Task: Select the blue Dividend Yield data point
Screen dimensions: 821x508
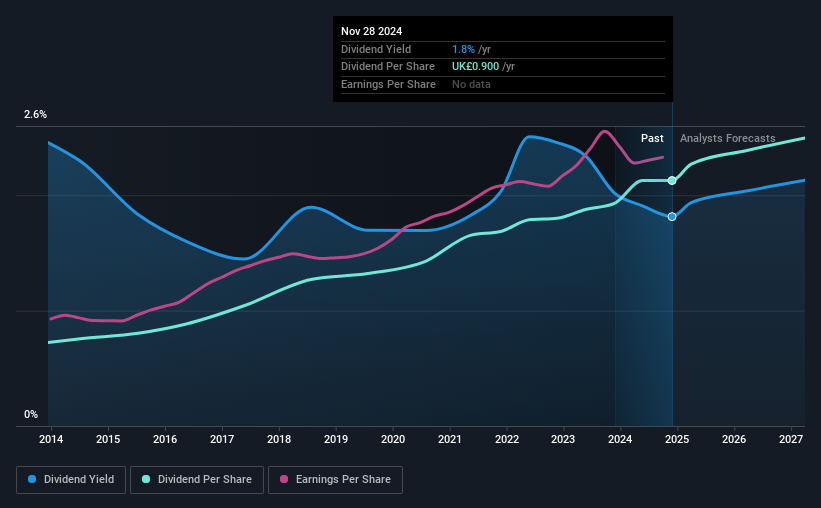Action: 672,216
